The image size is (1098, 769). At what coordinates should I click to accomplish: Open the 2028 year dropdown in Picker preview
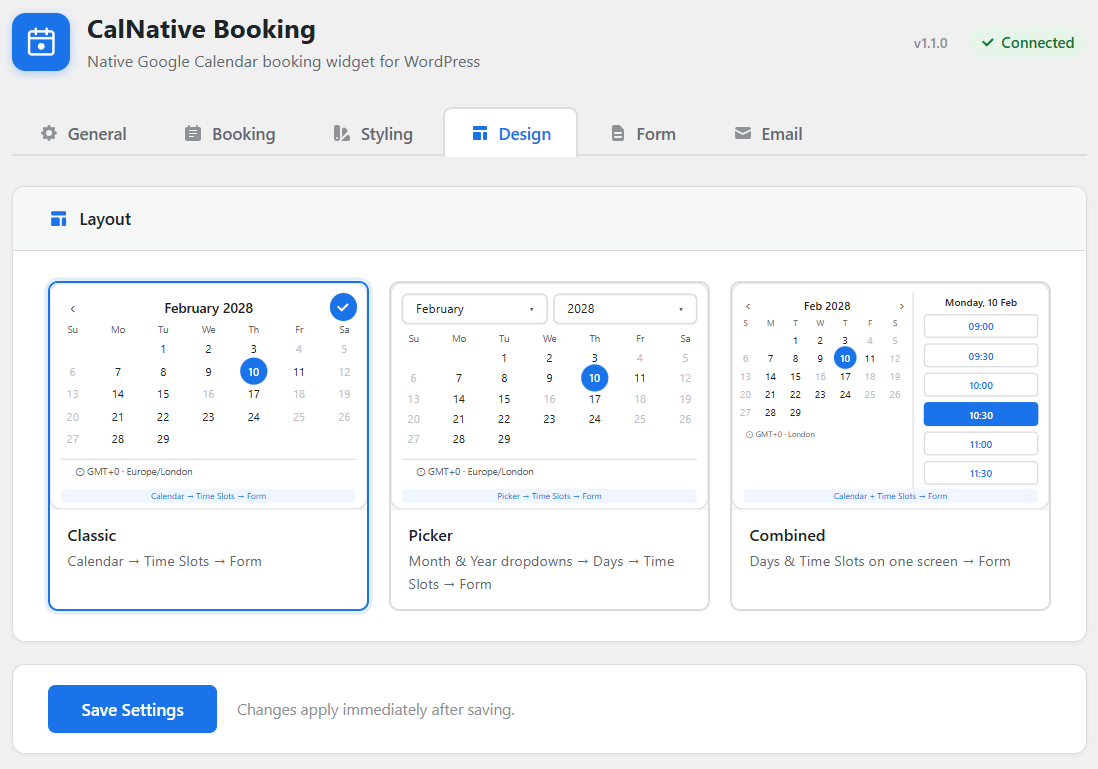(x=625, y=309)
